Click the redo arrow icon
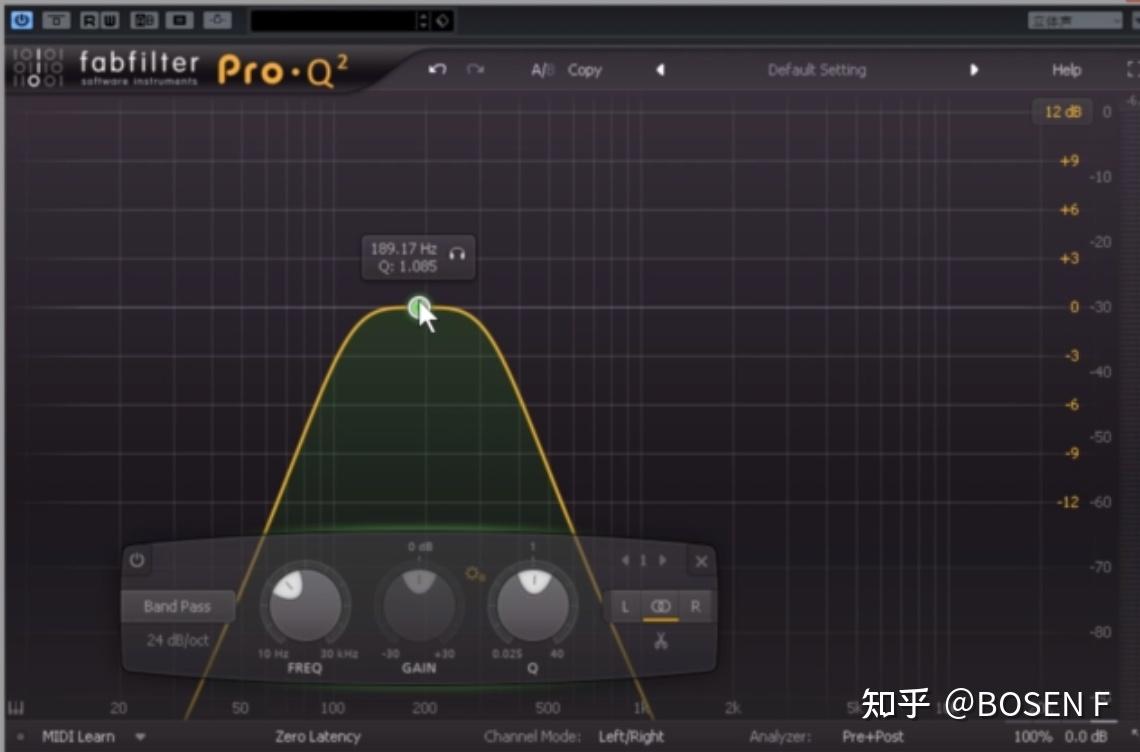This screenshot has width=1140, height=752. (x=475, y=69)
